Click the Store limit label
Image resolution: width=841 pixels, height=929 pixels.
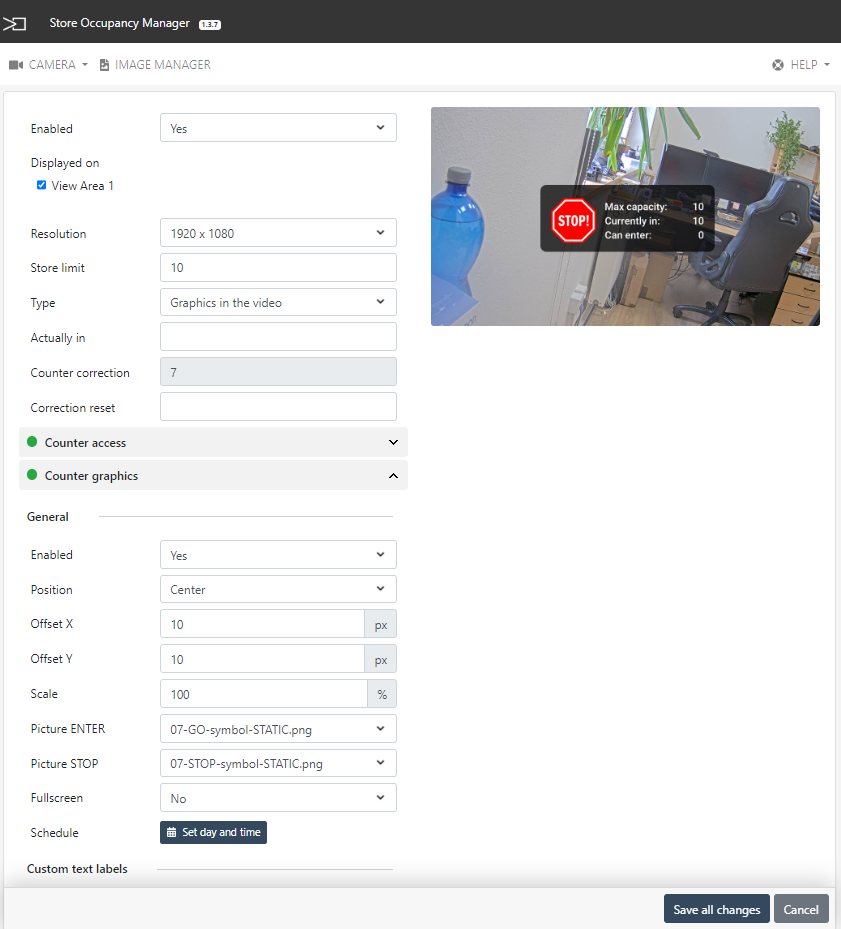(57, 268)
